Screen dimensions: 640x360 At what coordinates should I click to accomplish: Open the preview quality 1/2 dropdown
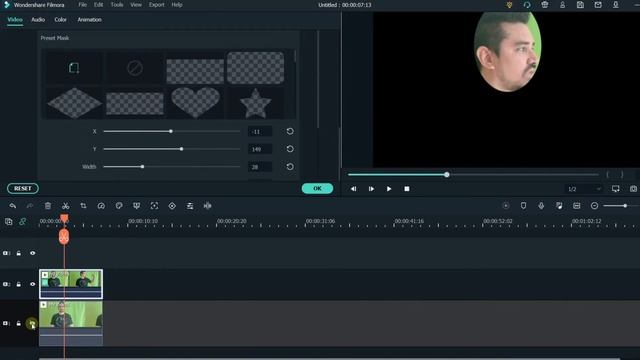tap(584, 189)
